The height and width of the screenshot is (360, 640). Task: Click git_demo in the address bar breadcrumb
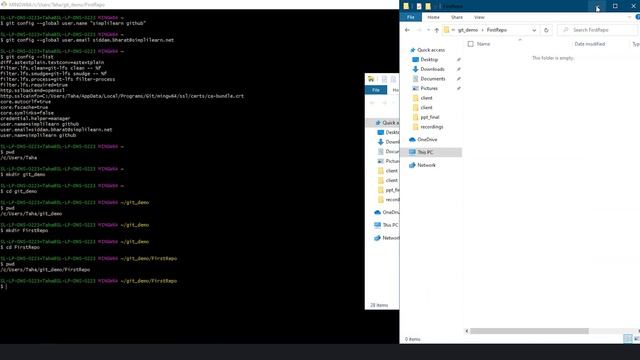(x=468, y=30)
